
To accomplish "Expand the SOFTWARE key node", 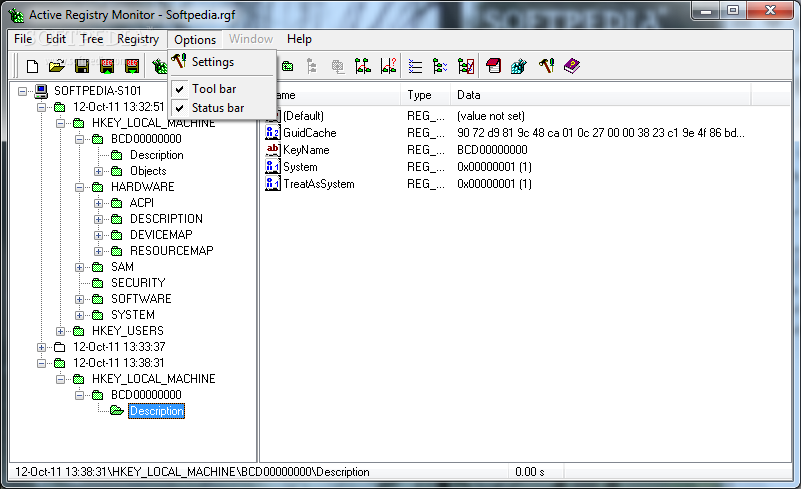I will [80, 299].
